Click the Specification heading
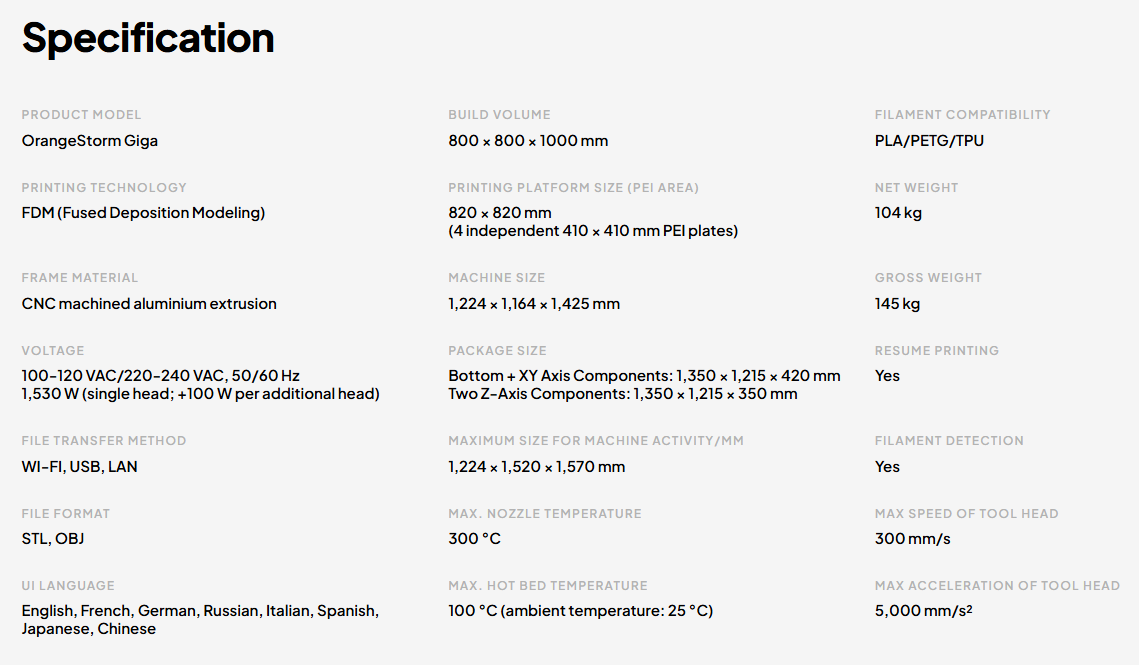 148,38
